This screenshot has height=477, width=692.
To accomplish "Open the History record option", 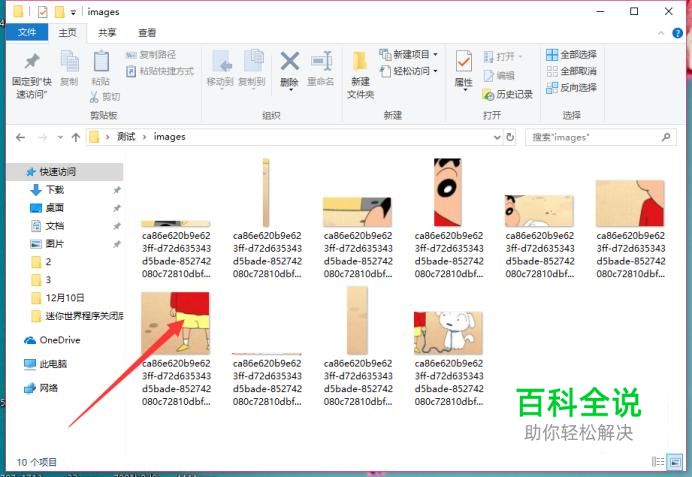I will [x=508, y=94].
